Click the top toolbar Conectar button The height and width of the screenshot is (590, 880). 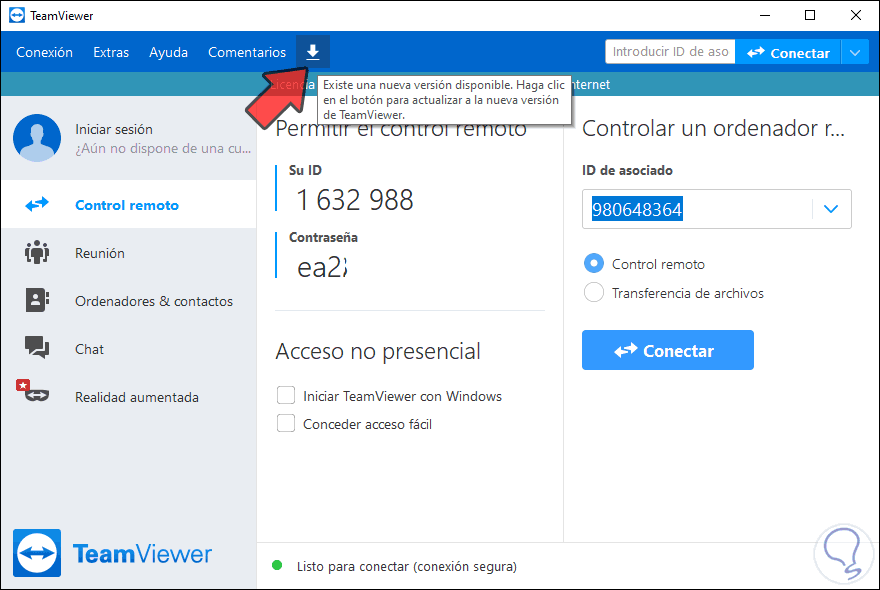(788, 53)
